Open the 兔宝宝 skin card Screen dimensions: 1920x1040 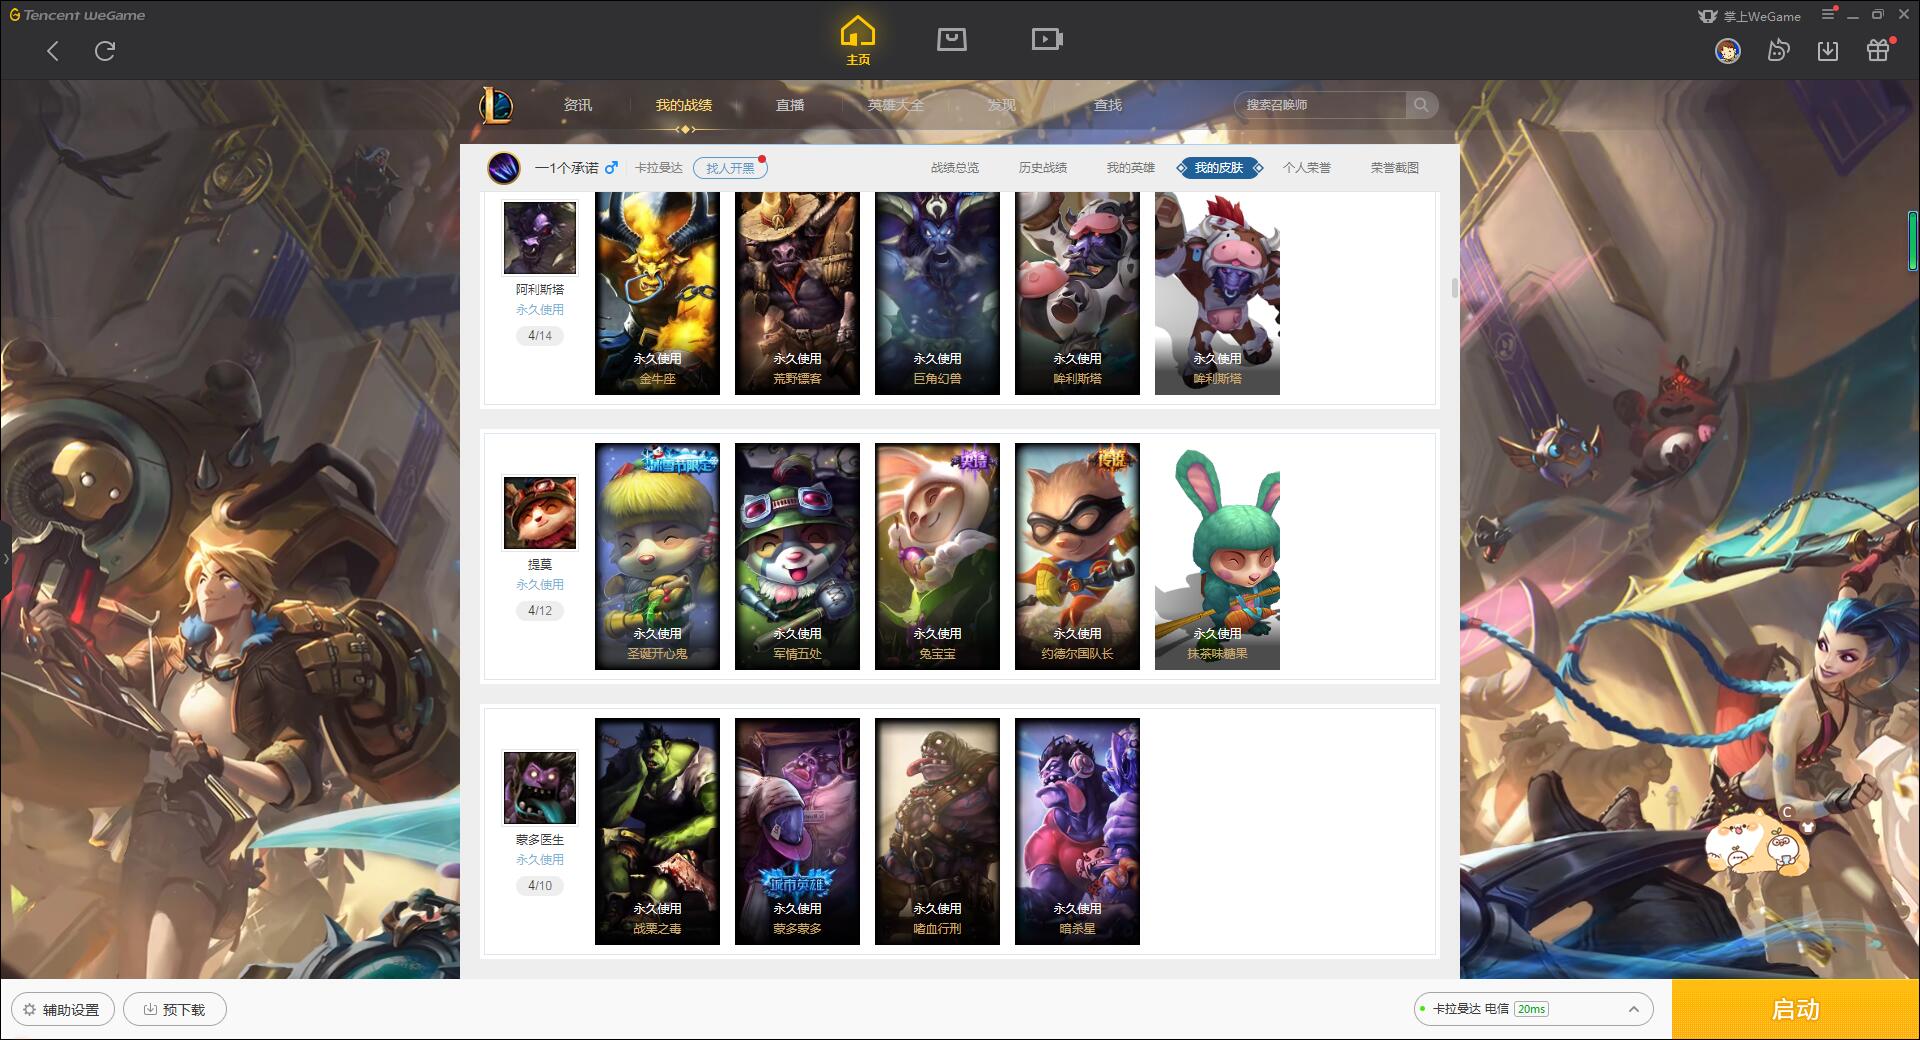pyautogui.click(x=937, y=556)
